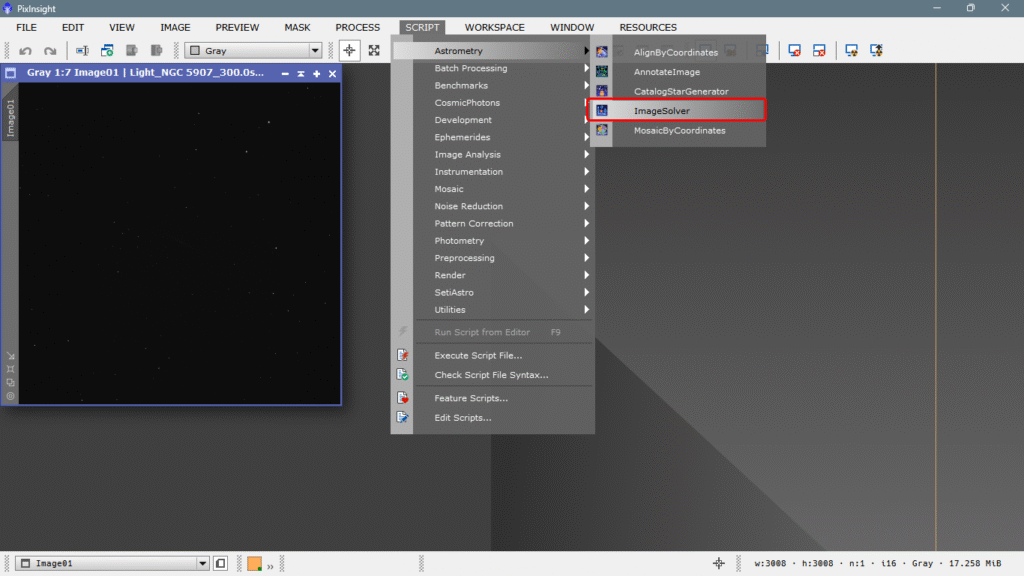Choose Execute Script File... entry
Image resolution: width=1024 pixels, height=576 pixels.
pos(492,355)
